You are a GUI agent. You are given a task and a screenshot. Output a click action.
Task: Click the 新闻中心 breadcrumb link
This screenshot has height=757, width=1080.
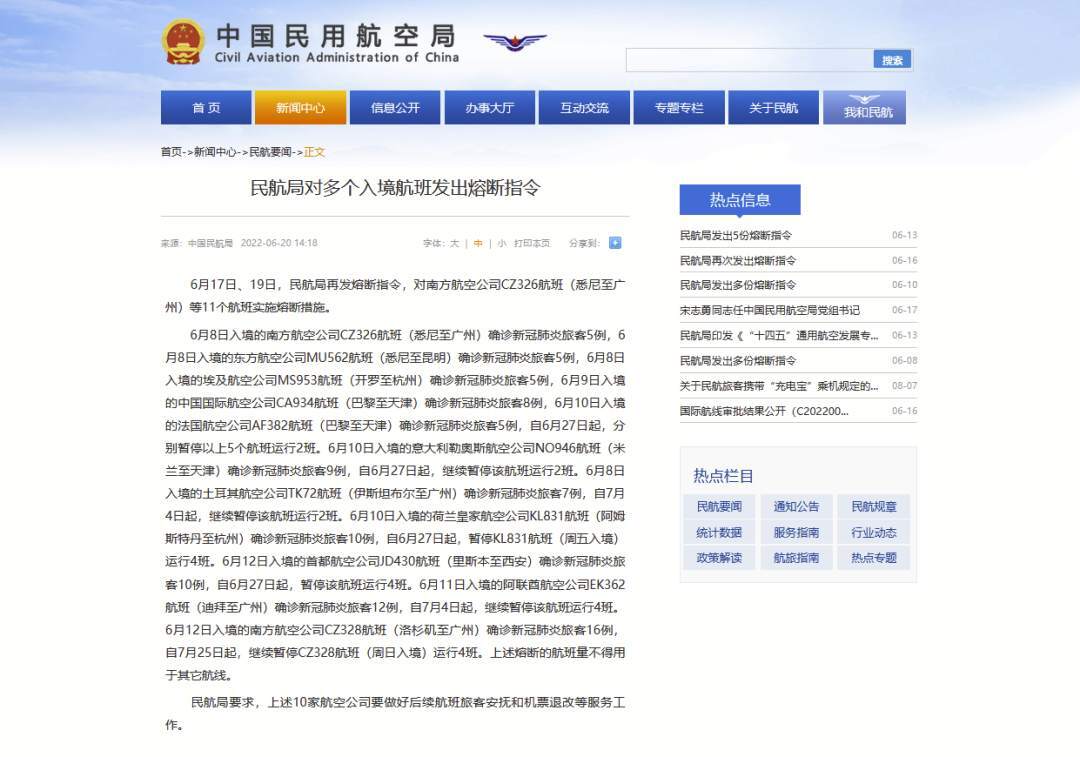[215, 152]
